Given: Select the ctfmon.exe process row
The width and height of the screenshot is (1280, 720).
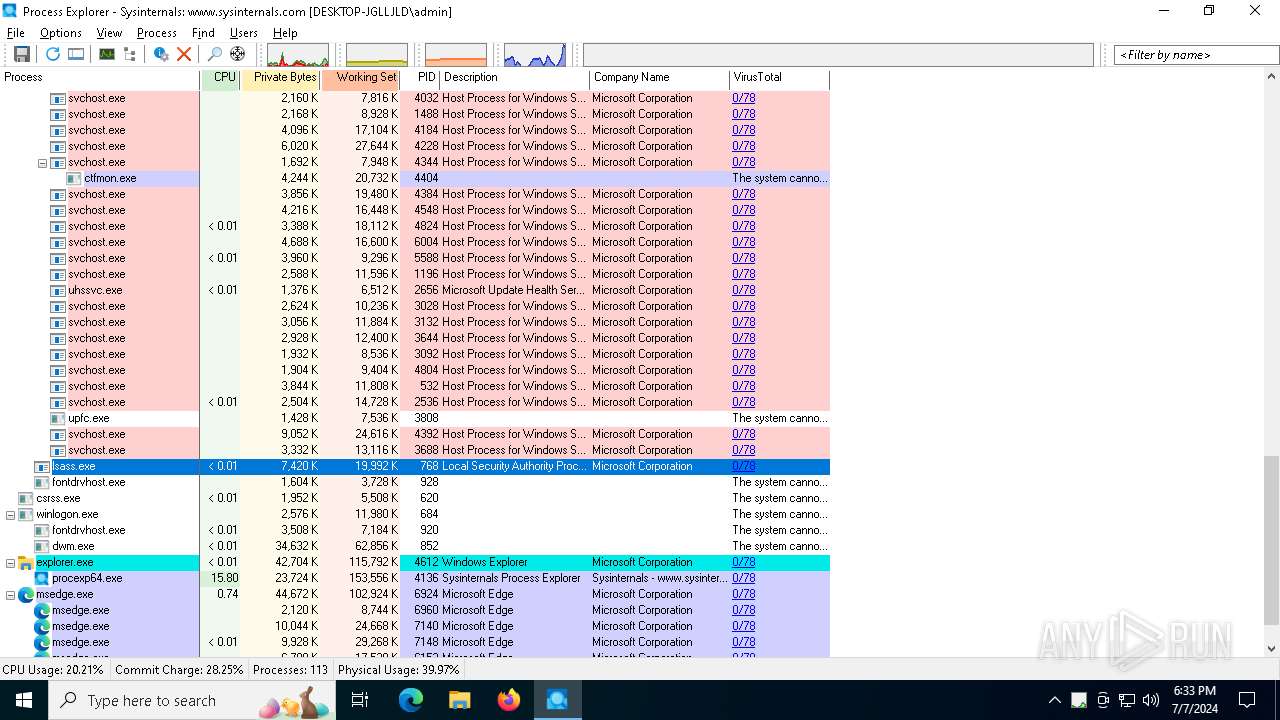Looking at the screenshot, I should click(x=415, y=178).
